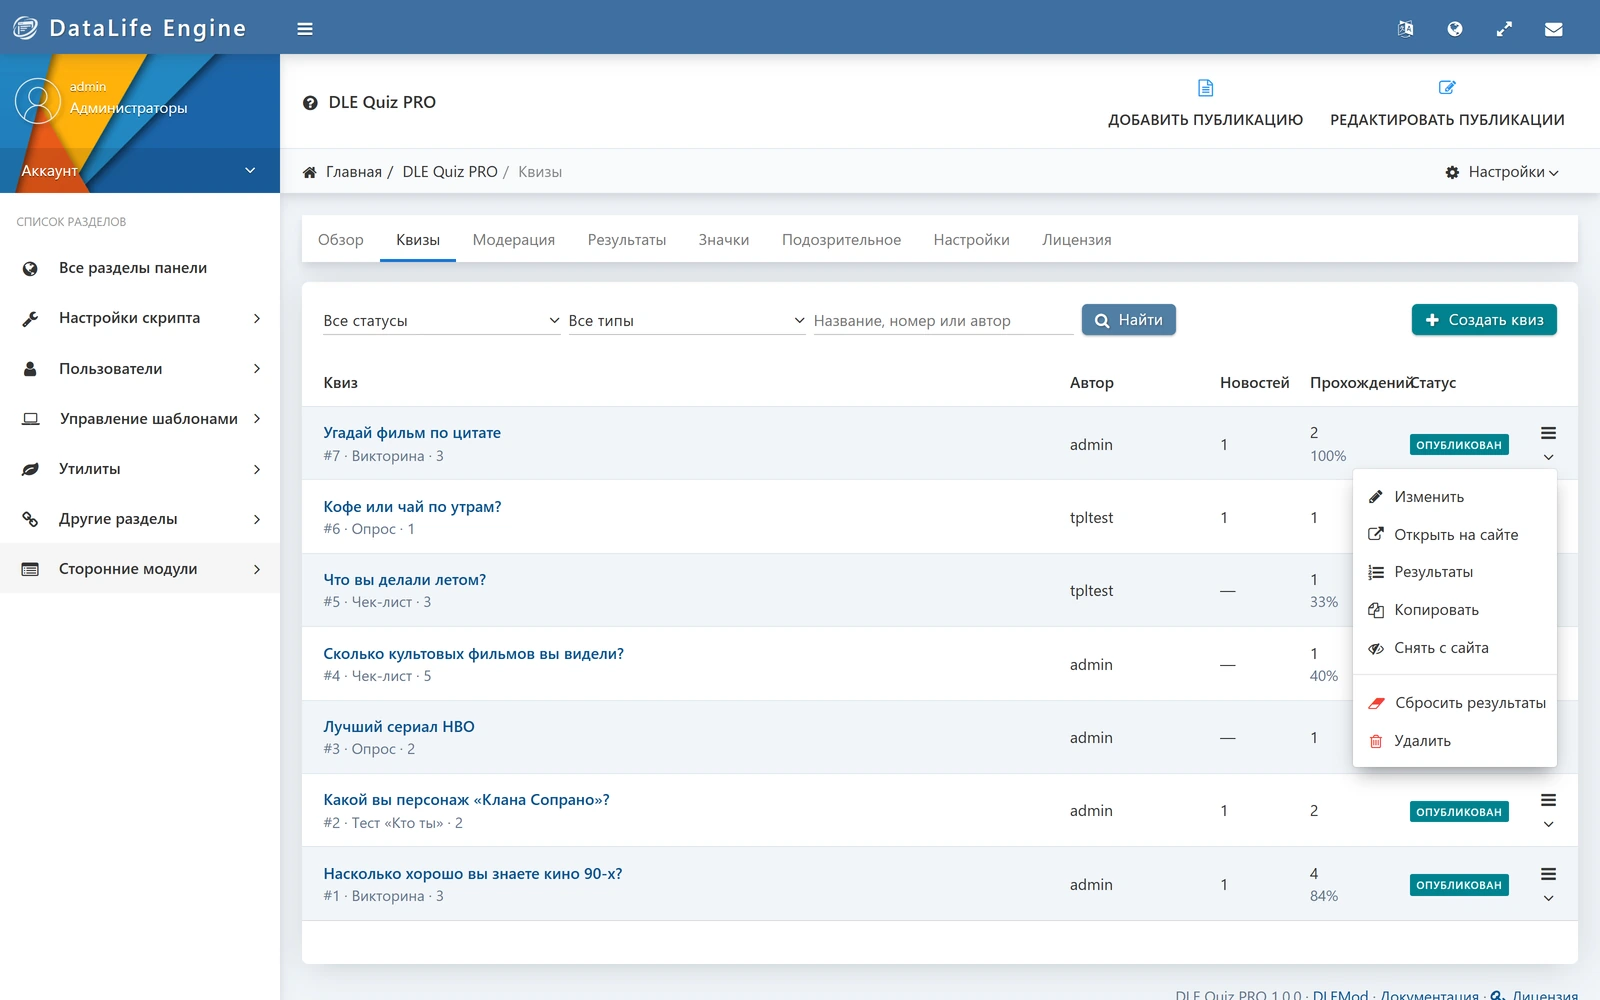The width and height of the screenshot is (1600, 1000).
Task: Expand the Аккаунт section in sidebar
Action: click(139, 171)
